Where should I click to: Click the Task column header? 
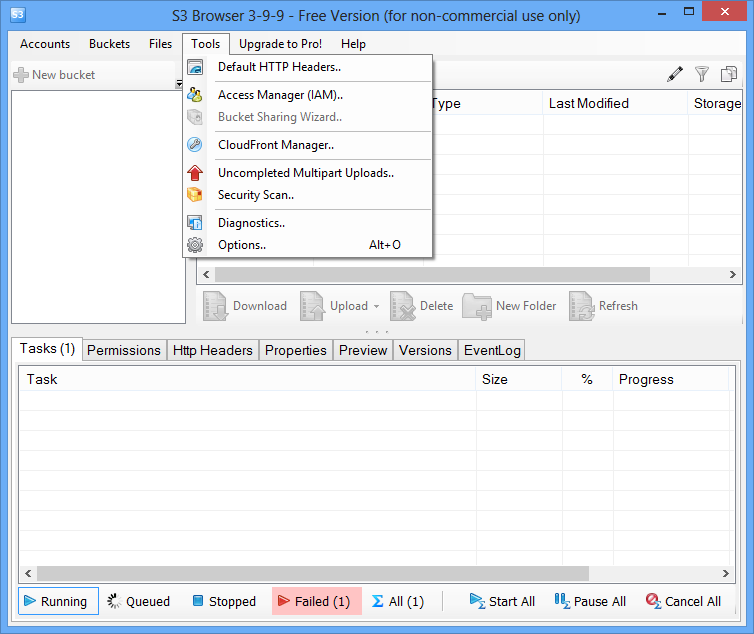[x=247, y=379]
